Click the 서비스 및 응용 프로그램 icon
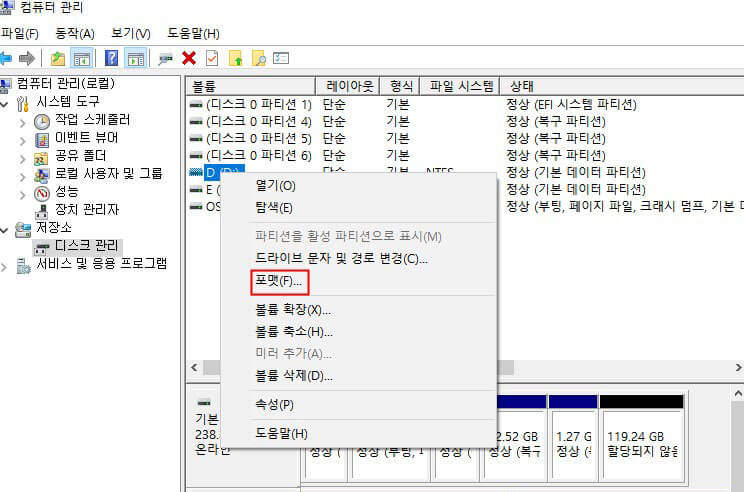 point(23,265)
